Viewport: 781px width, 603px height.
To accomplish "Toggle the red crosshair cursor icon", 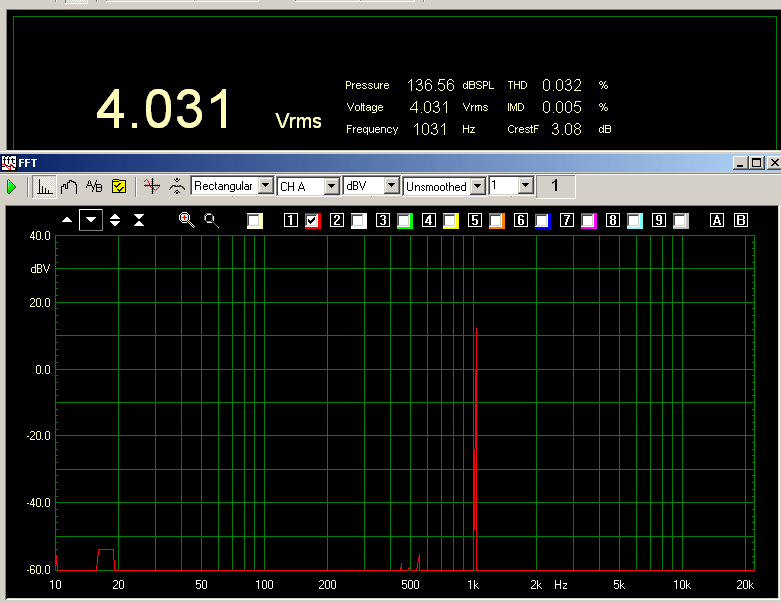I will (151, 186).
